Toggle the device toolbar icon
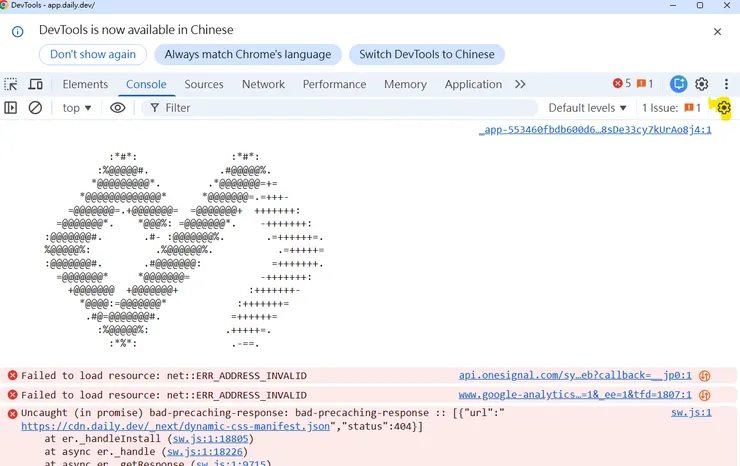The height and width of the screenshot is (466, 740). click(x=35, y=85)
